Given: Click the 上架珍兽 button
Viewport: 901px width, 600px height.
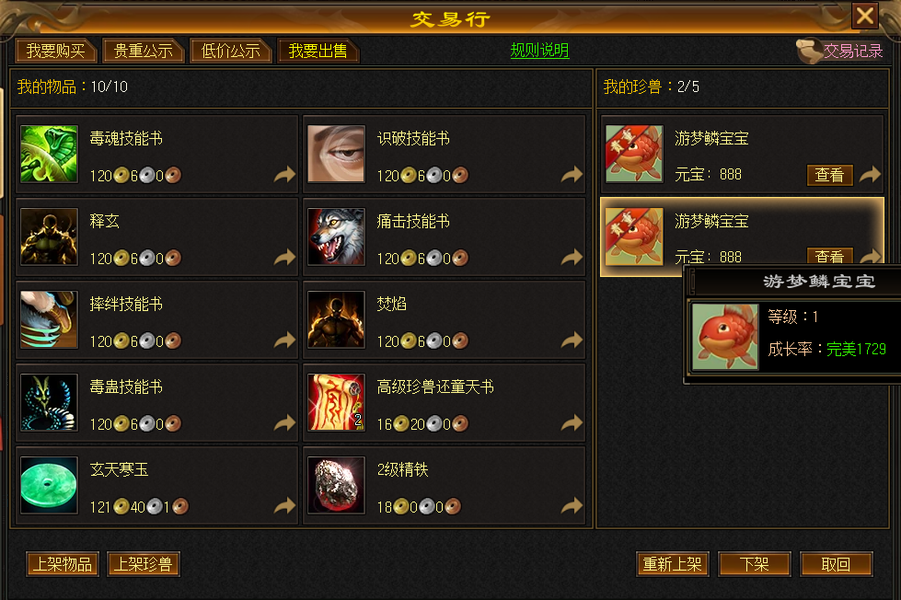Looking at the screenshot, I should [144, 564].
